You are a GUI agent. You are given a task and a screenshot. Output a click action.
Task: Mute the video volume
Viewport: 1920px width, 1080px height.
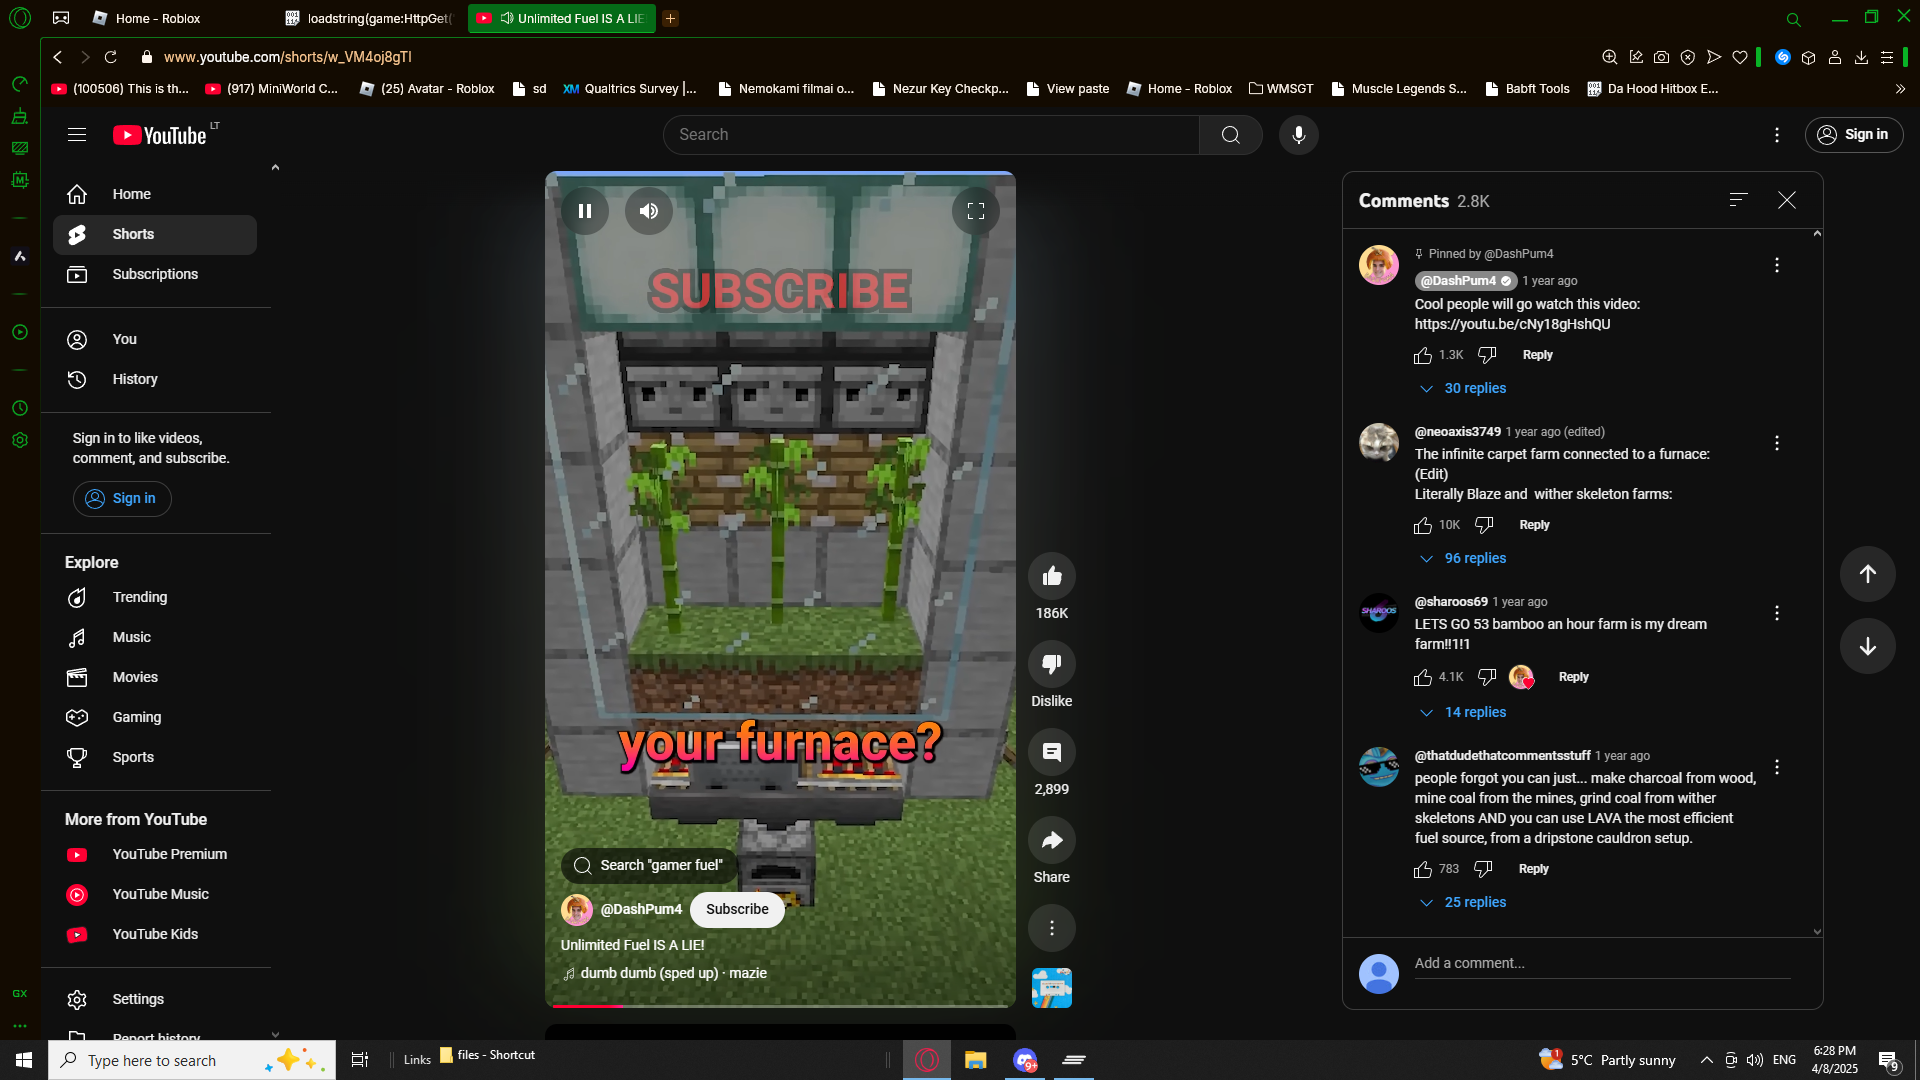649,211
